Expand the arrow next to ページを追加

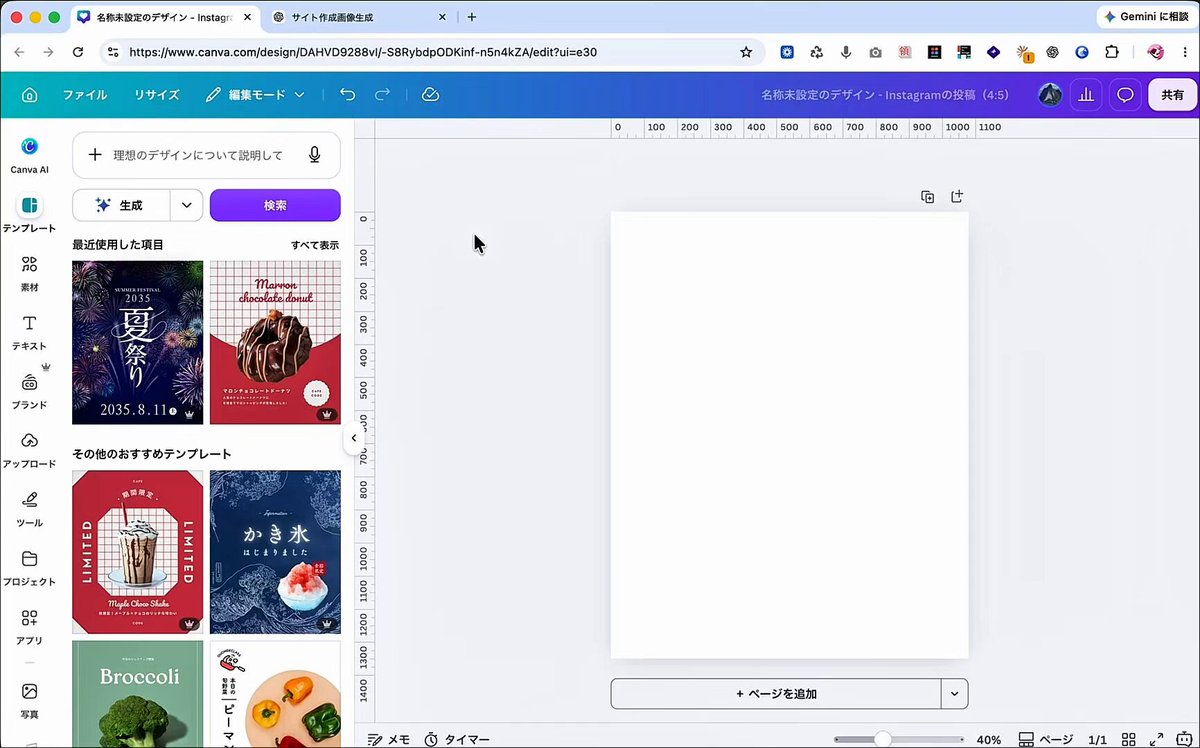point(955,693)
